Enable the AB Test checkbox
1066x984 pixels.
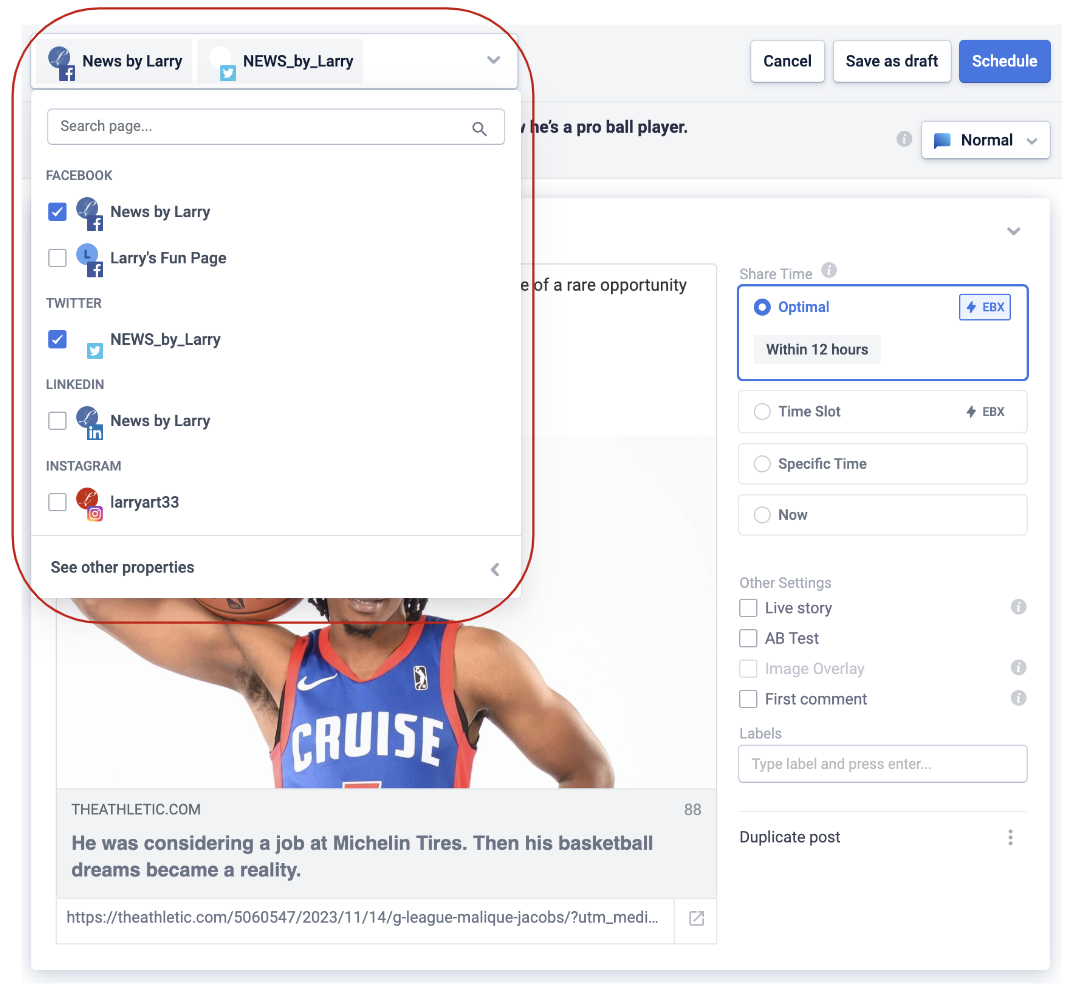748,638
